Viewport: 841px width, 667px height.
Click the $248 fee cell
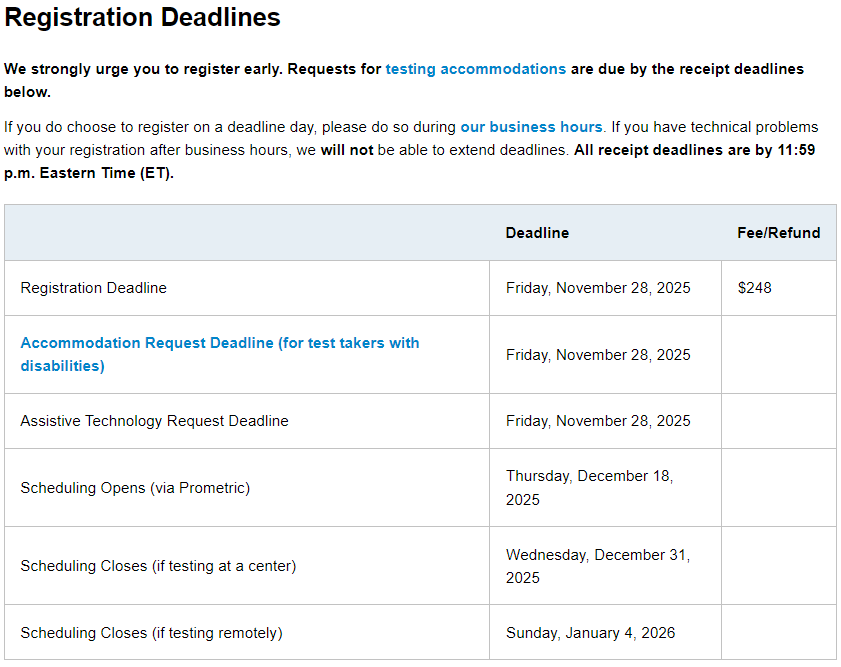click(x=755, y=288)
